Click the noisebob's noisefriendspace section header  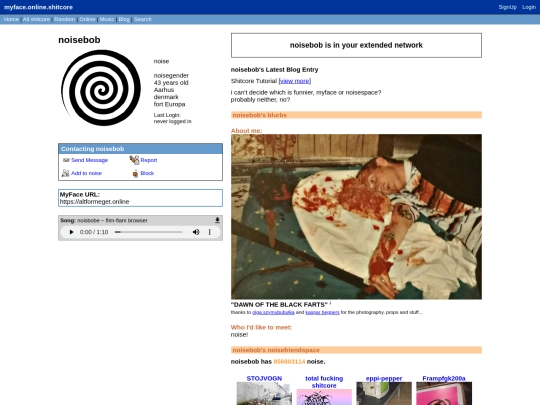tap(356, 350)
